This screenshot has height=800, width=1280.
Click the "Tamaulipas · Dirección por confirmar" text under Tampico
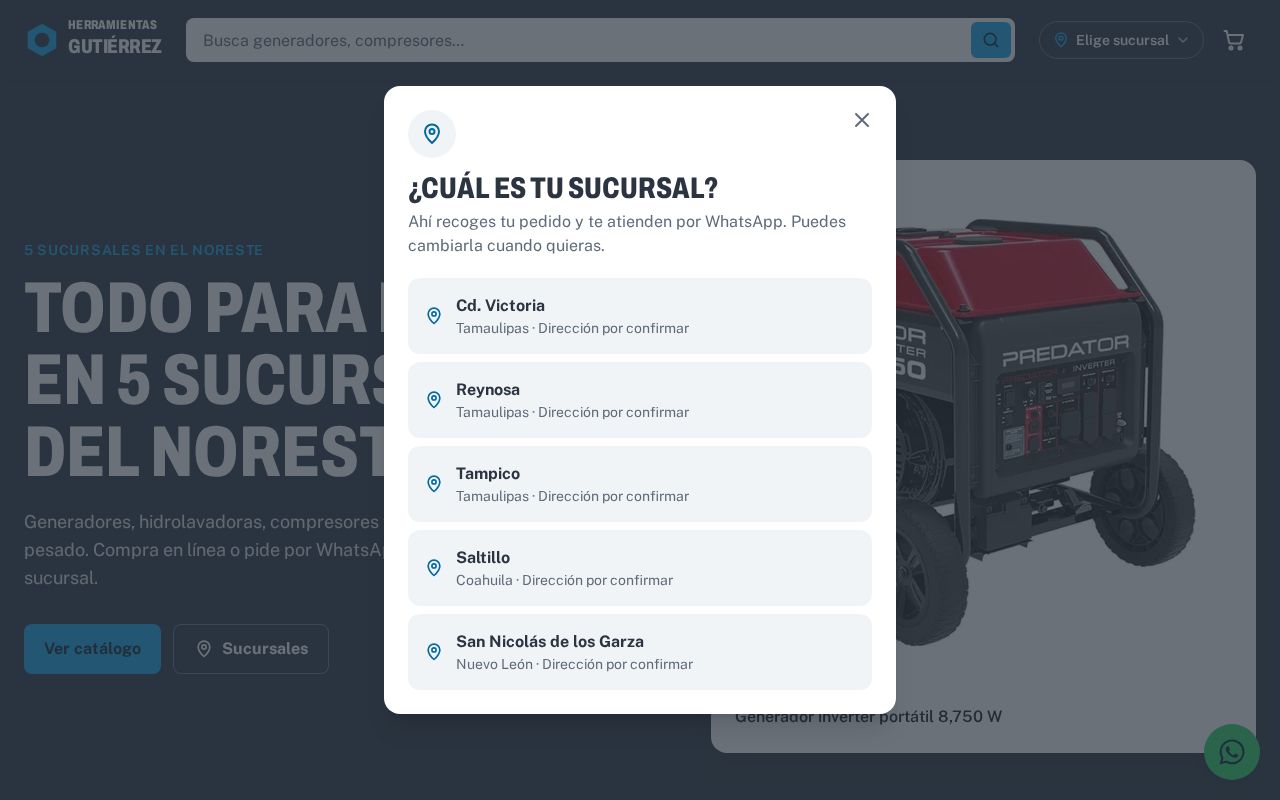[572, 496]
